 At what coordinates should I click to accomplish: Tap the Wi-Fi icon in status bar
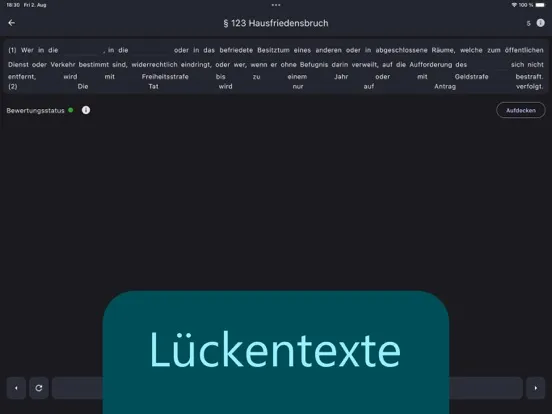click(514, 5)
